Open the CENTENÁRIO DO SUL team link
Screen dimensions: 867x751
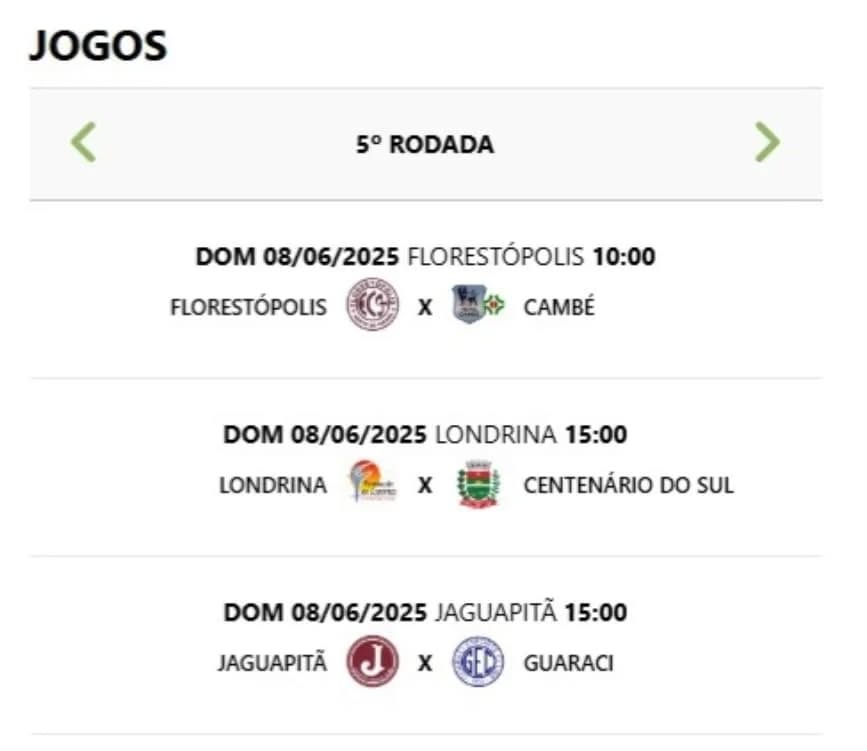point(628,486)
